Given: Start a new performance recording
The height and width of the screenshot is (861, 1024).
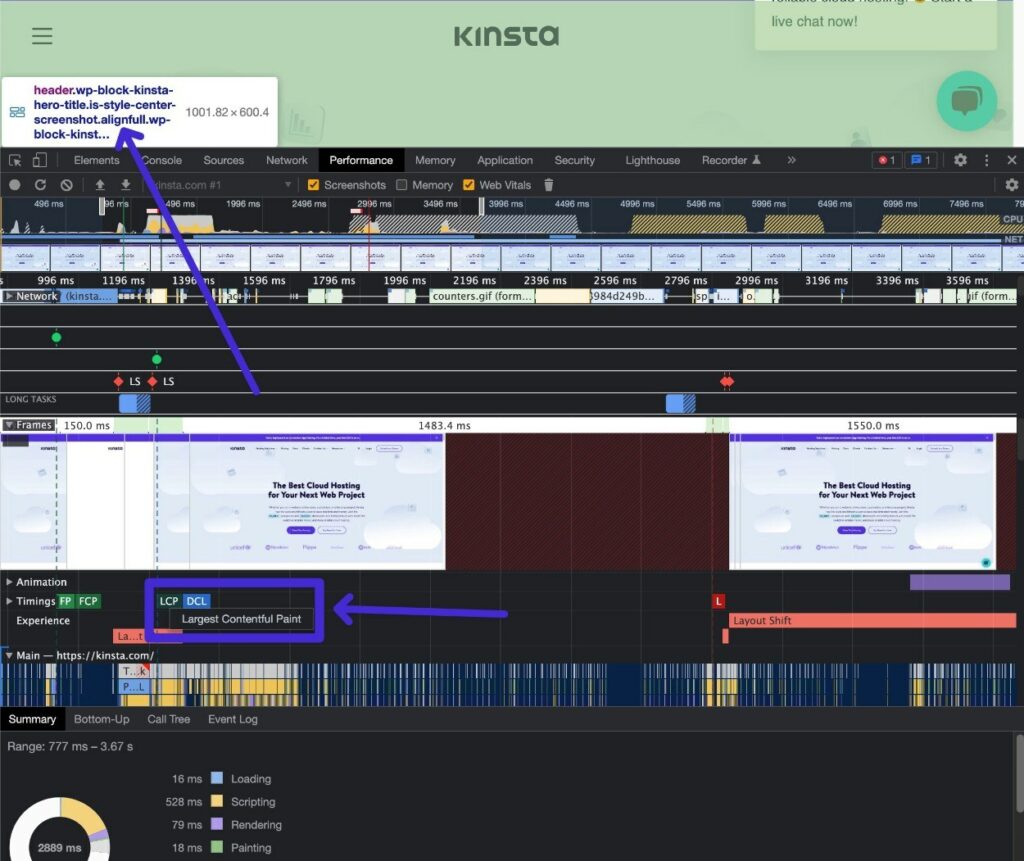Looking at the screenshot, I should (16, 185).
